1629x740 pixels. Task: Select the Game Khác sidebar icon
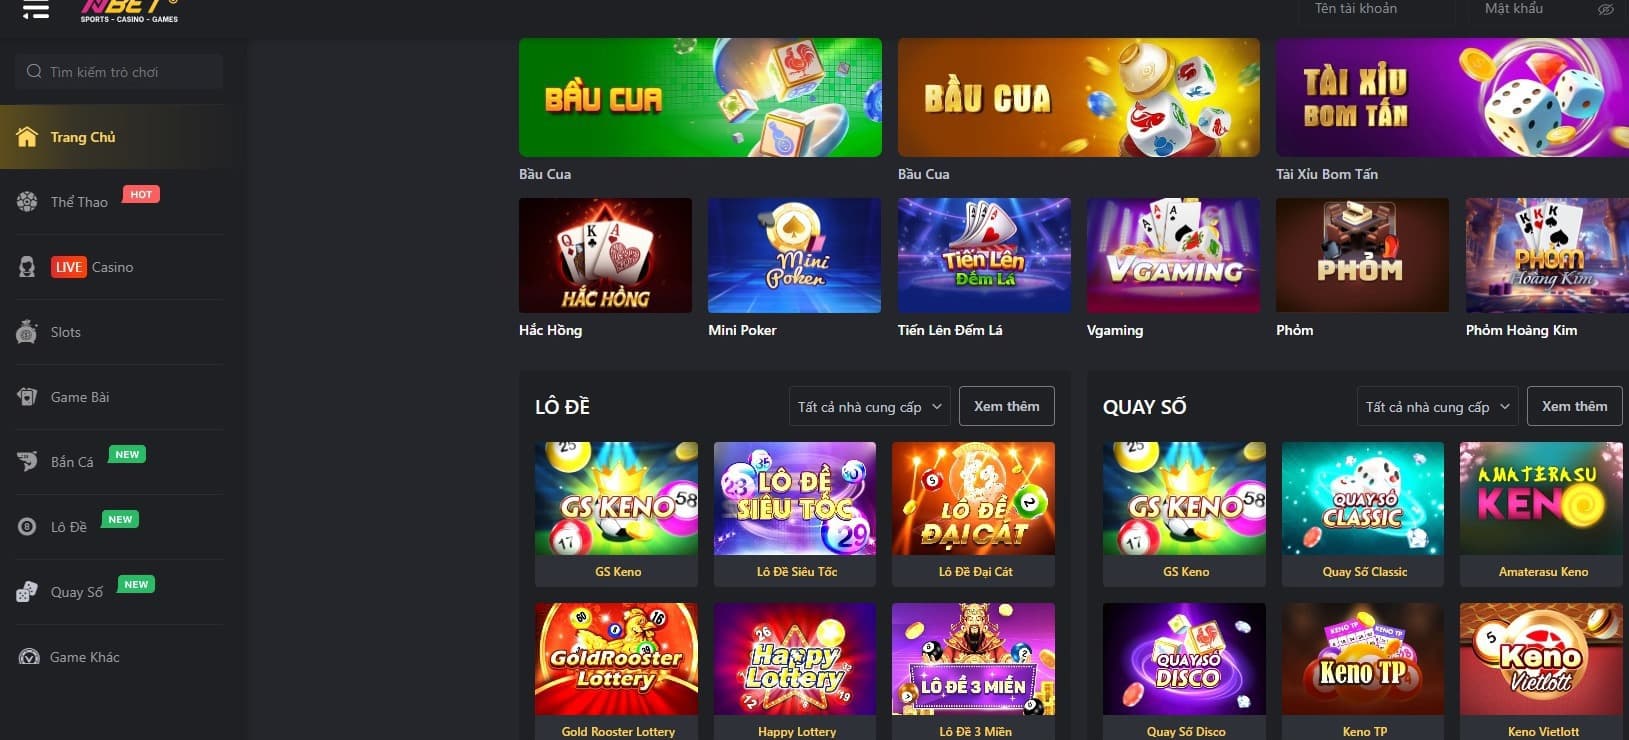pos(29,657)
